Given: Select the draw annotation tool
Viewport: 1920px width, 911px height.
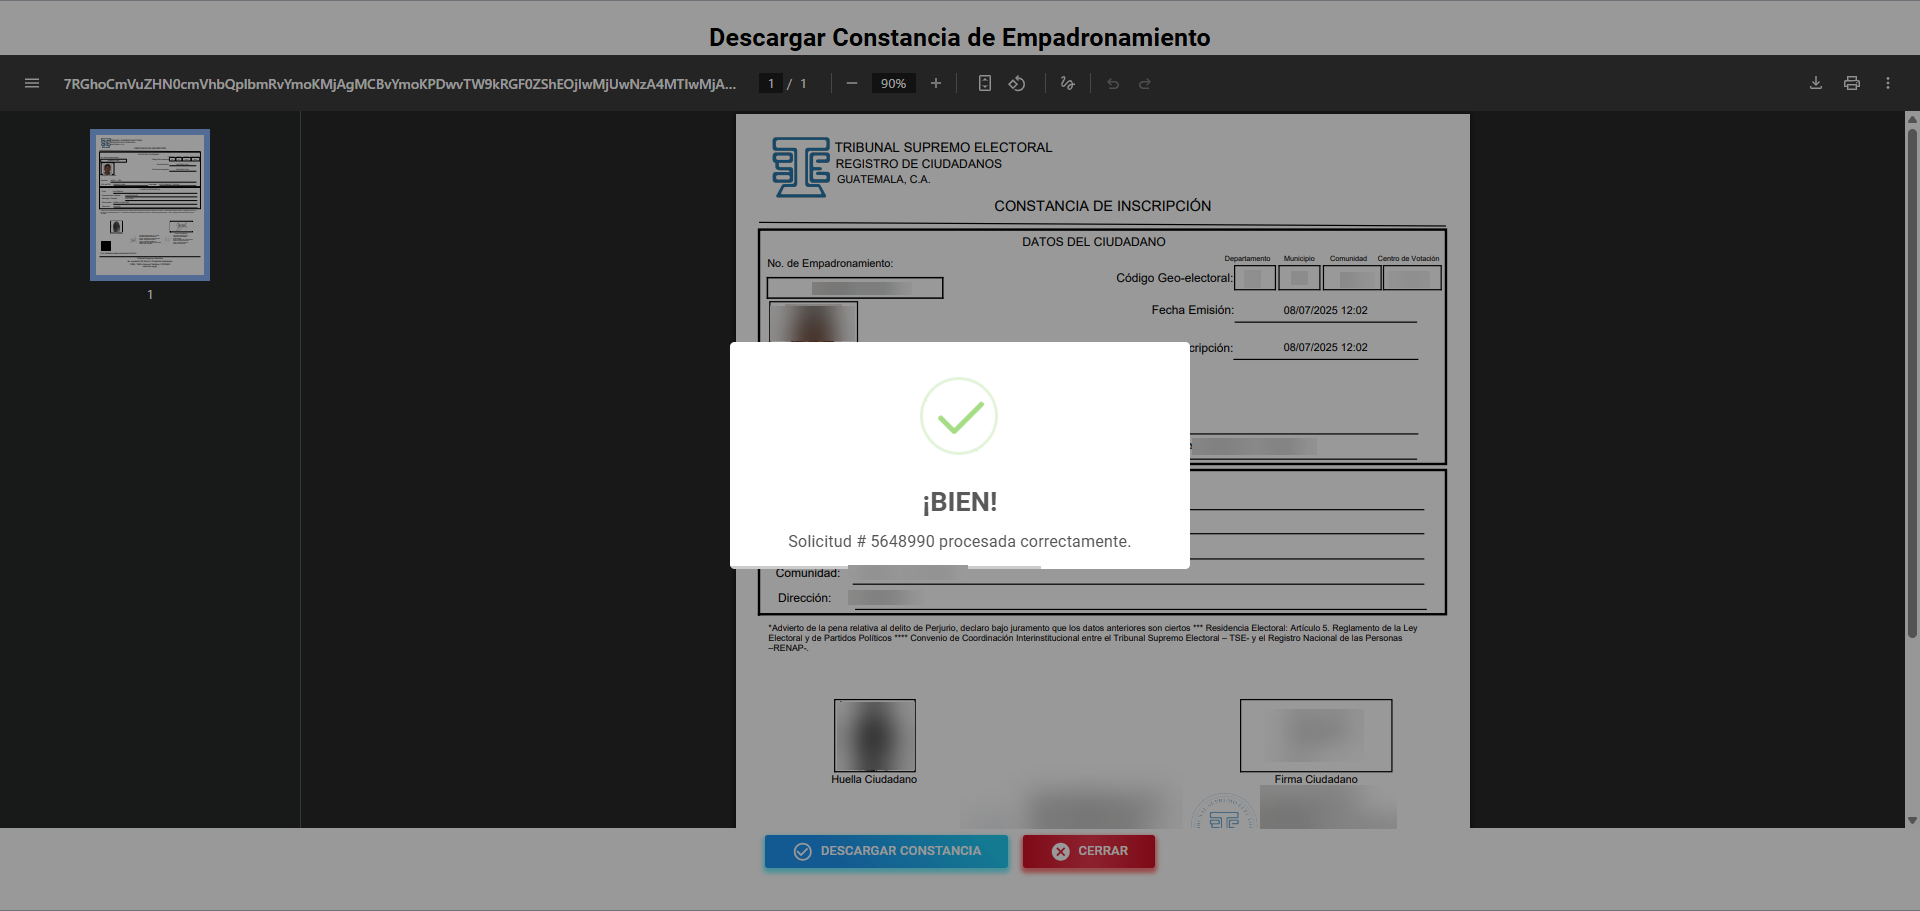Looking at the screenshot, I should (1068, 84).
